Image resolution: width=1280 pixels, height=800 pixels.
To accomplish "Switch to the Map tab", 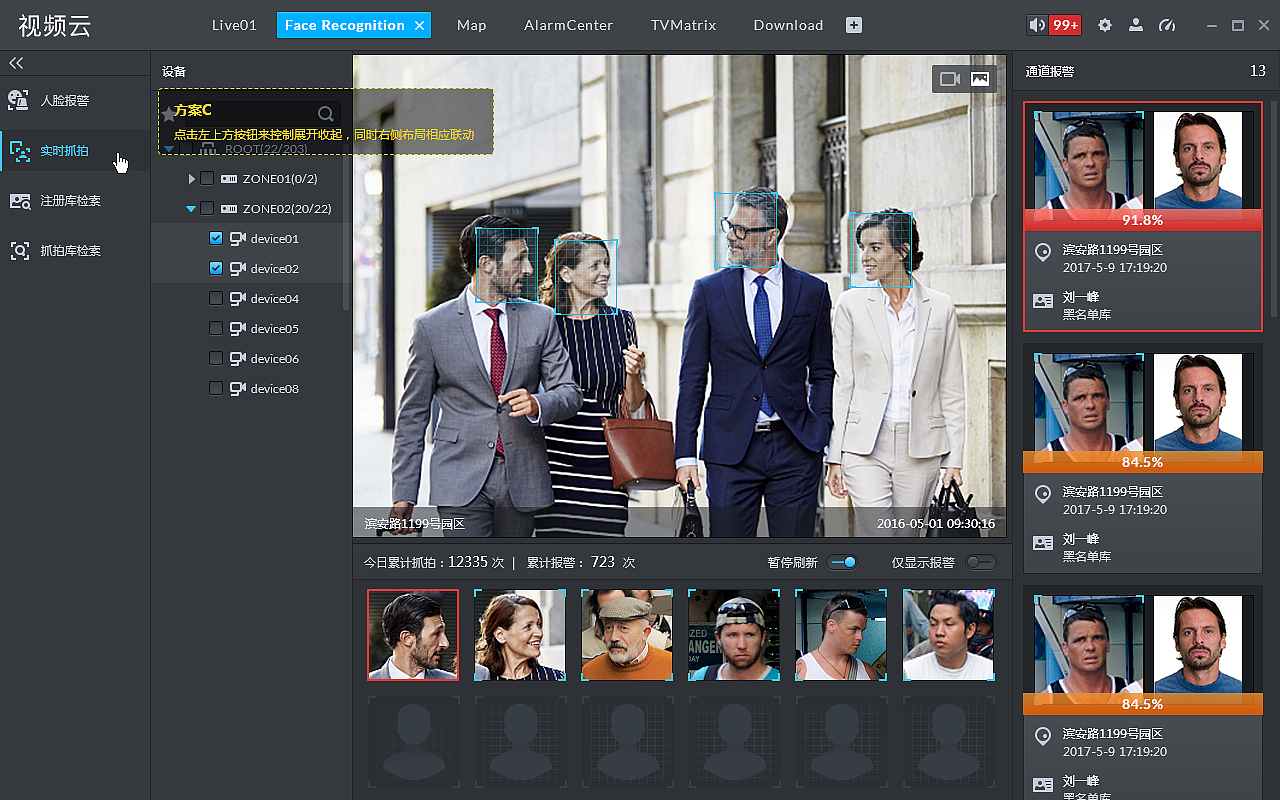I will [472, 25].
